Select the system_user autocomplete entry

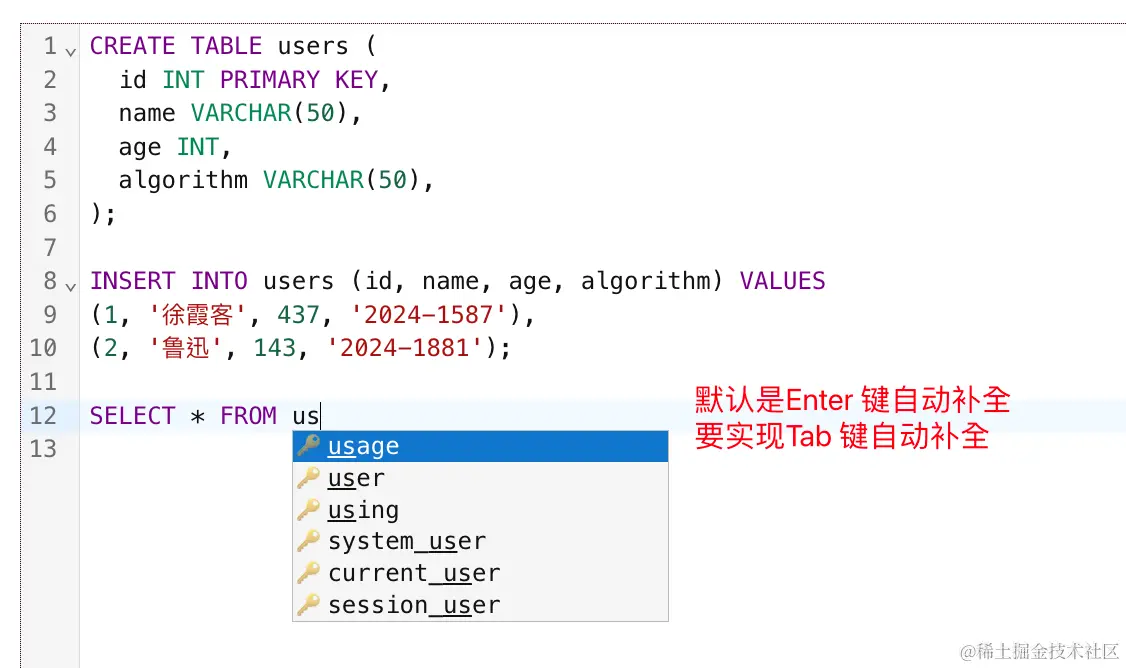pyautogui.click(x=405, y=541)
